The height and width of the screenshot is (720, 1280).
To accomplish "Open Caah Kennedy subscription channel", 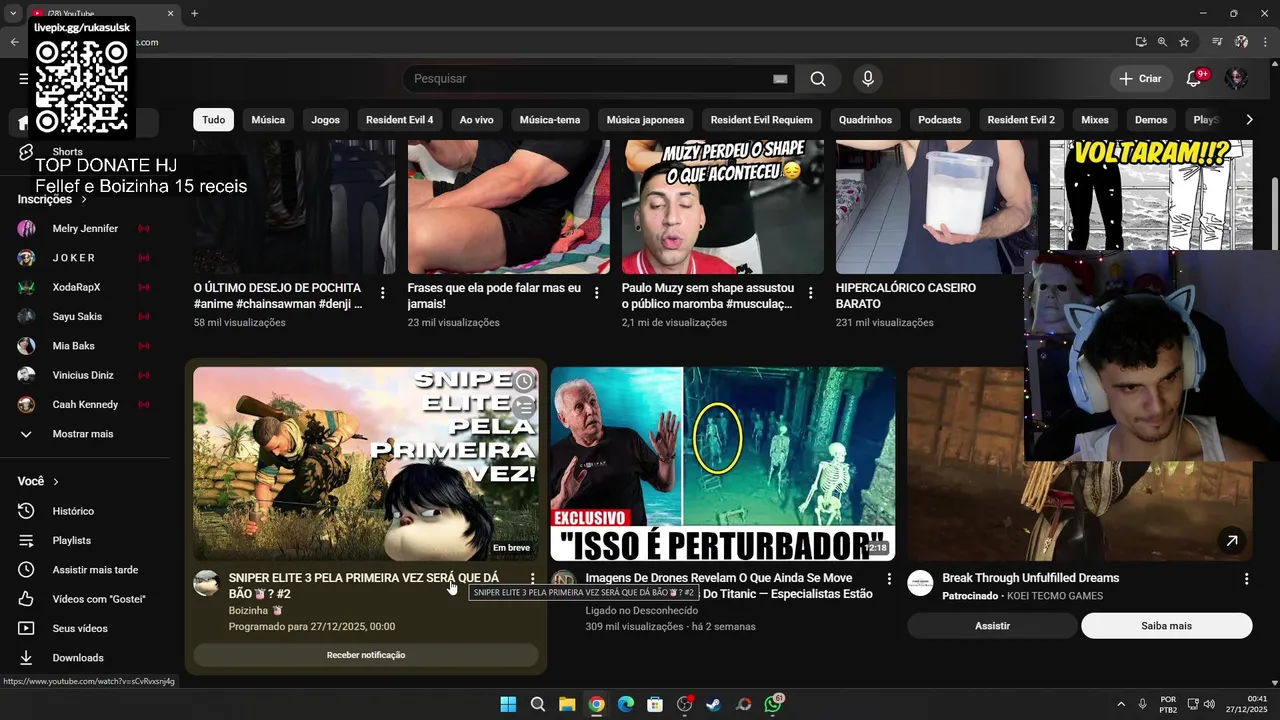I will pos(85,405).
